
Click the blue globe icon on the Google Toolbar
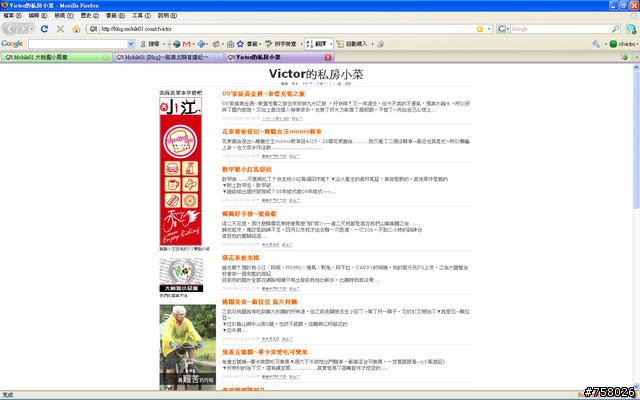coord(177,44)
